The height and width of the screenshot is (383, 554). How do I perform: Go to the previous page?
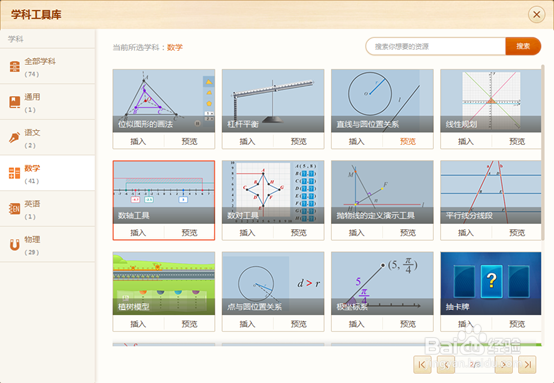tap(446, 364)
